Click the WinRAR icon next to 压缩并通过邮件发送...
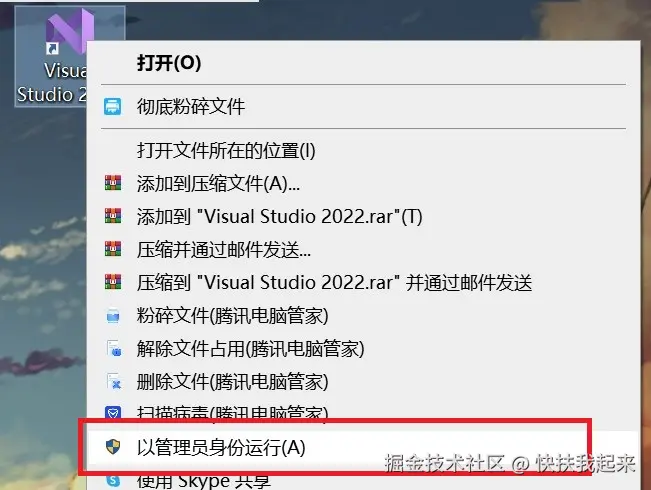The height and width of the screenshot is (490, 651). point(113,249)
